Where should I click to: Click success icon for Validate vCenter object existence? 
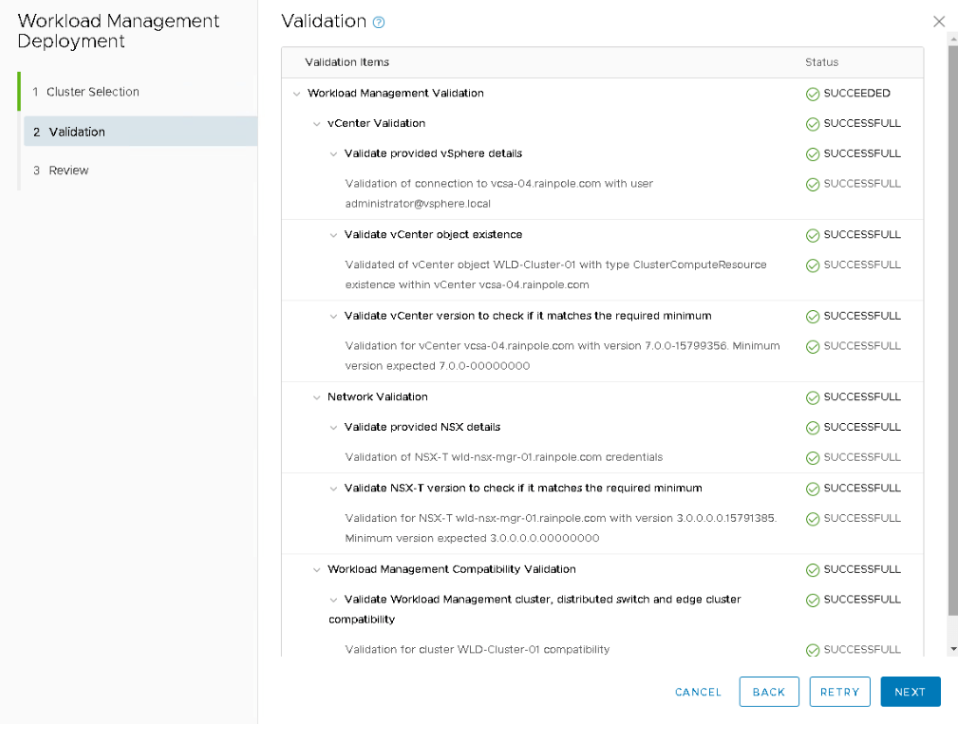tap(812, 236)
